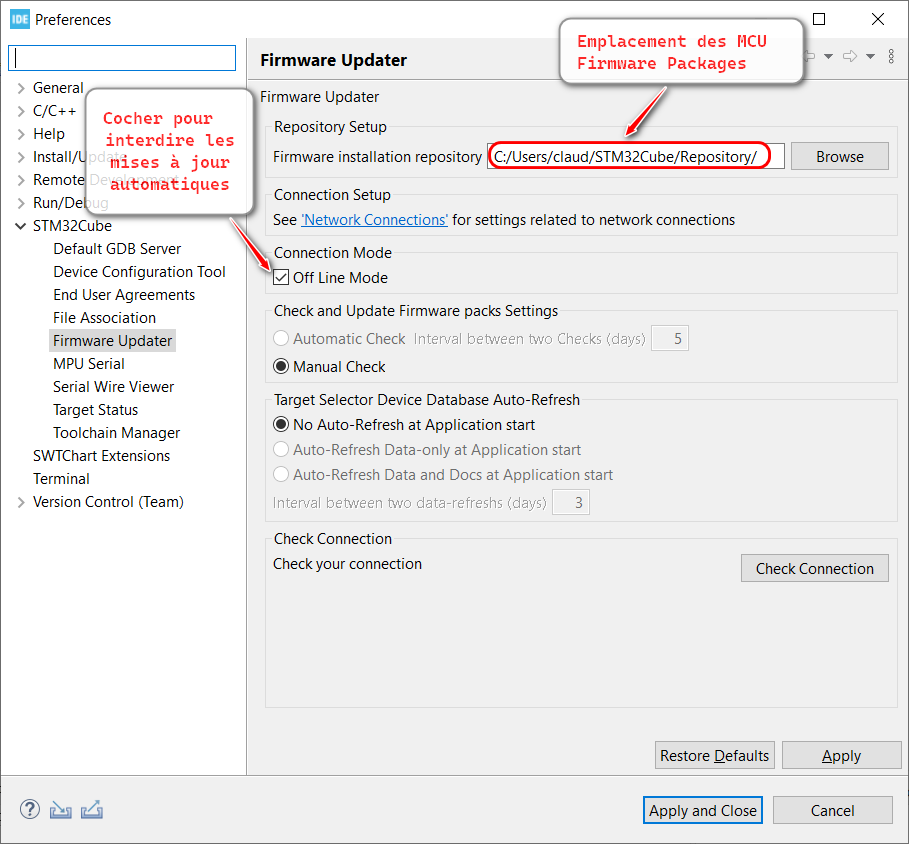Click the Cancel button
Screen dimensions: 909x844
coord(832,810)
